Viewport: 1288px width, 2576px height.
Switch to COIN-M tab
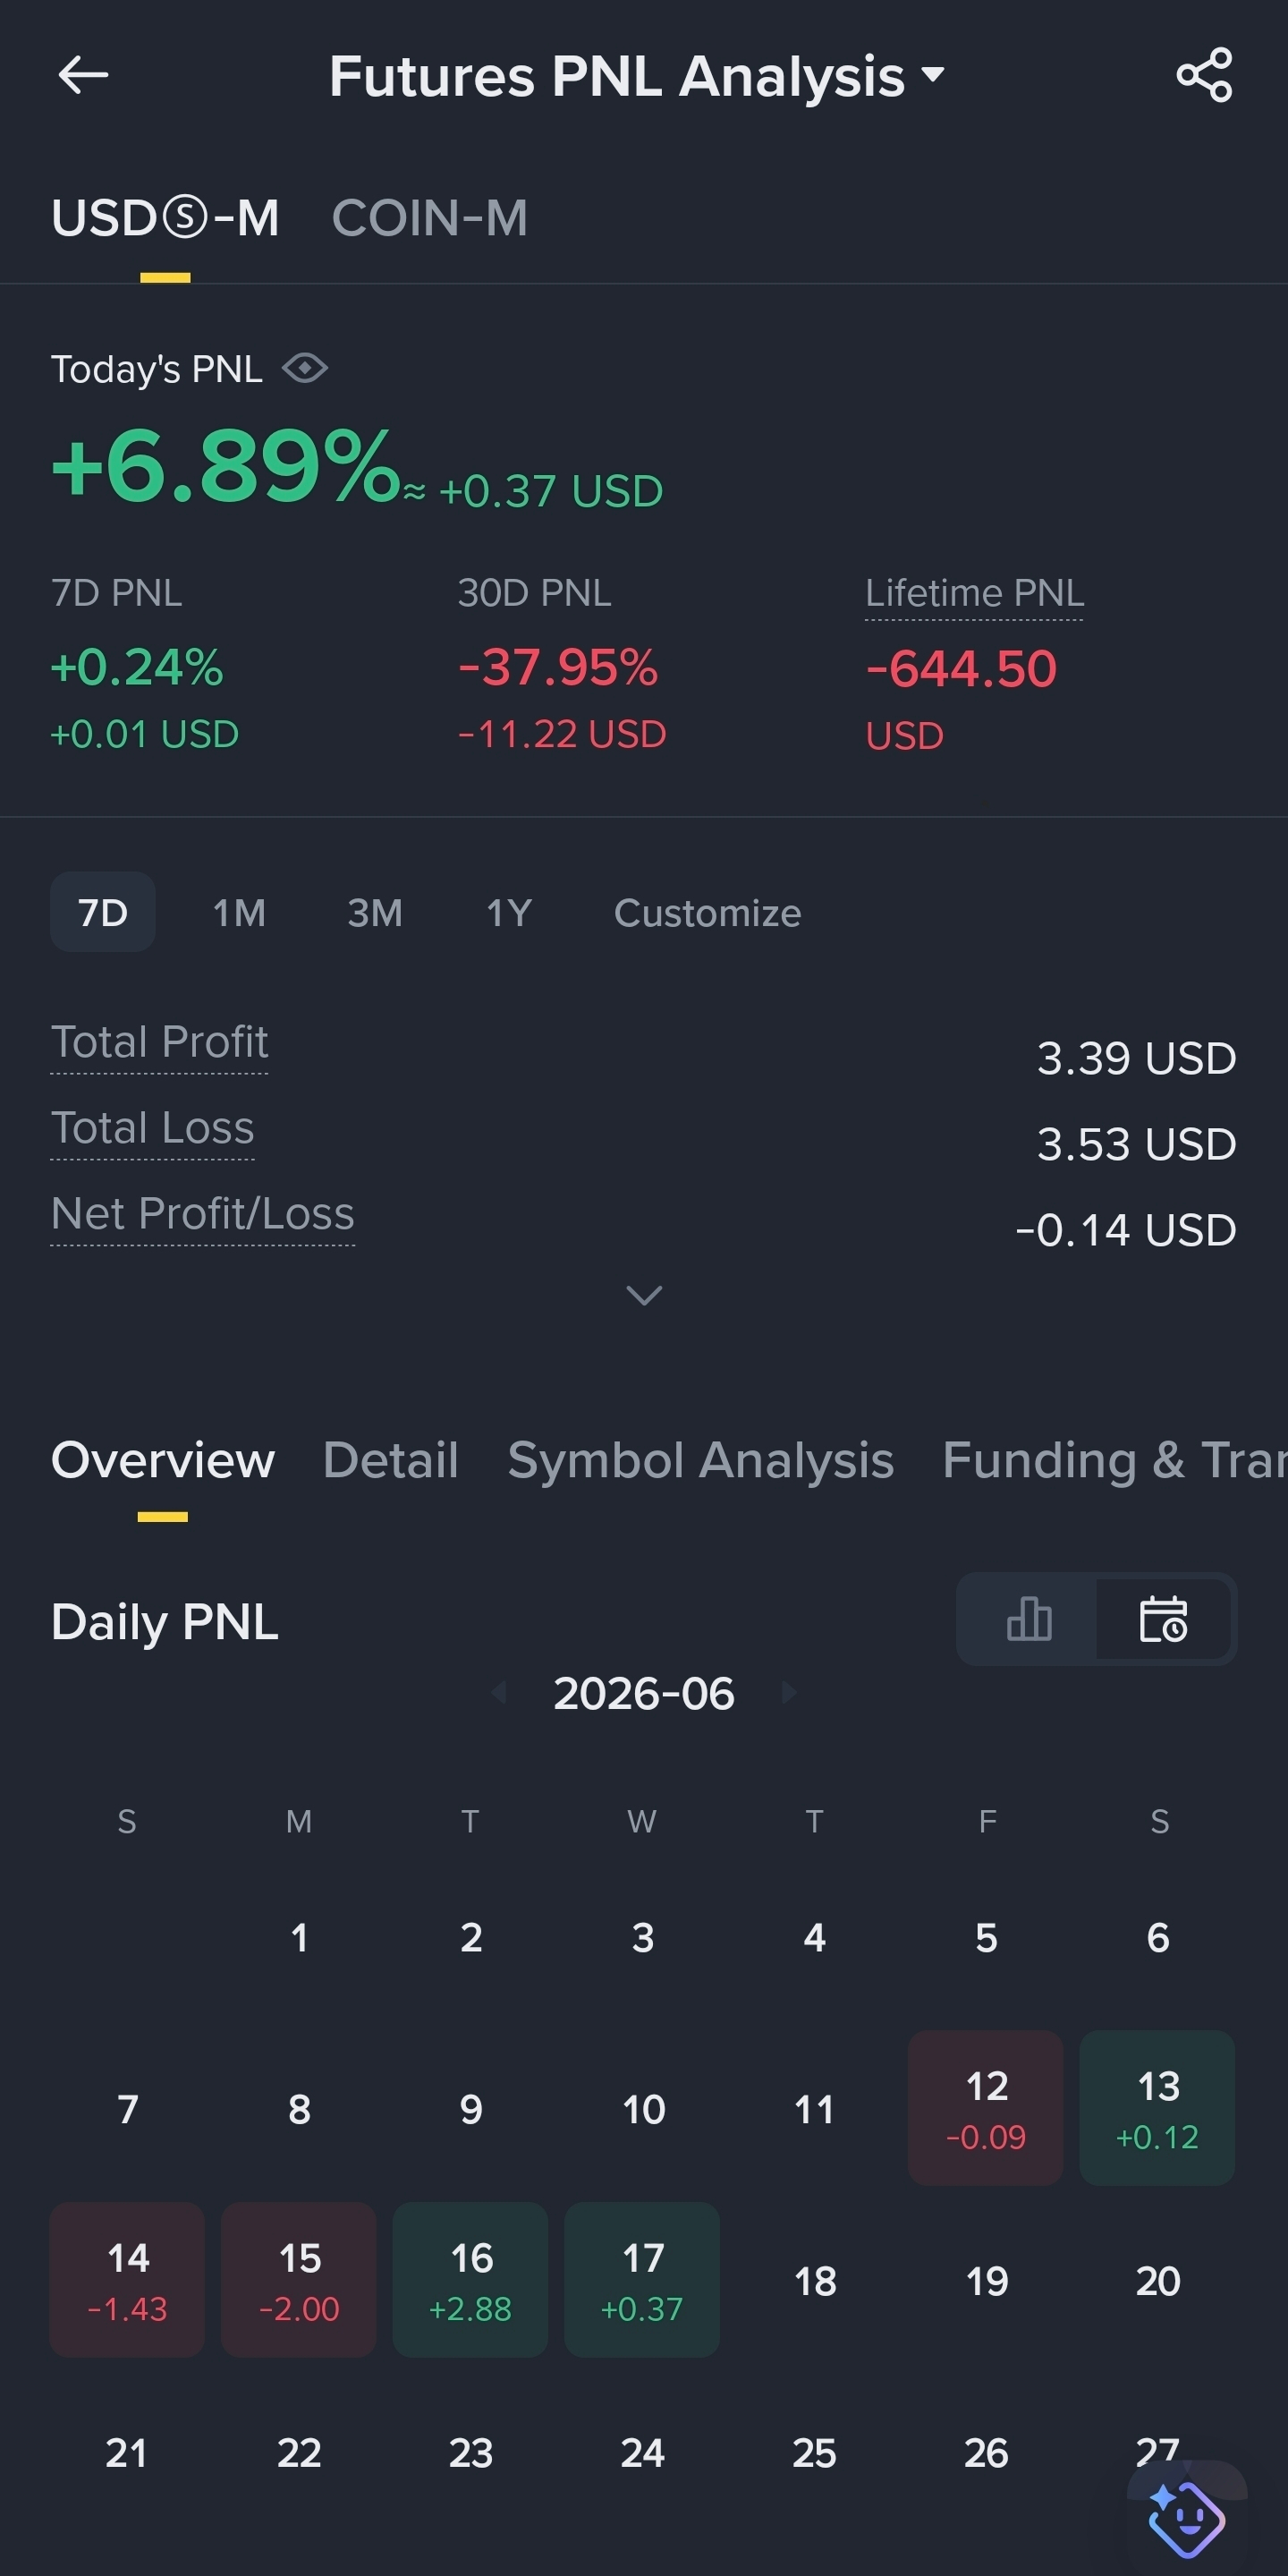coord(430,218)
